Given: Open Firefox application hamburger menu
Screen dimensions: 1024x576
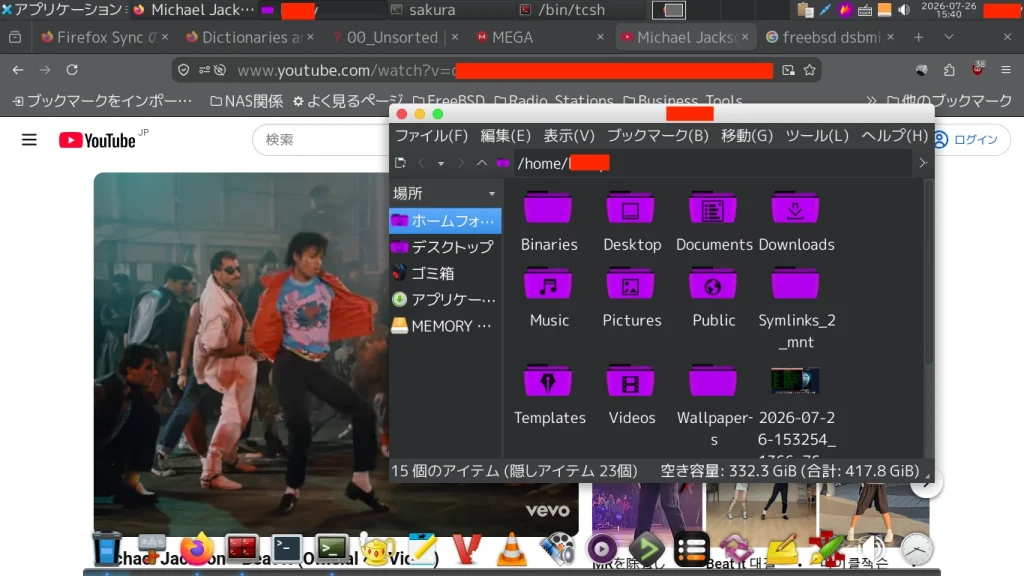Looking at the screenshot, I should coord(1006,70).
